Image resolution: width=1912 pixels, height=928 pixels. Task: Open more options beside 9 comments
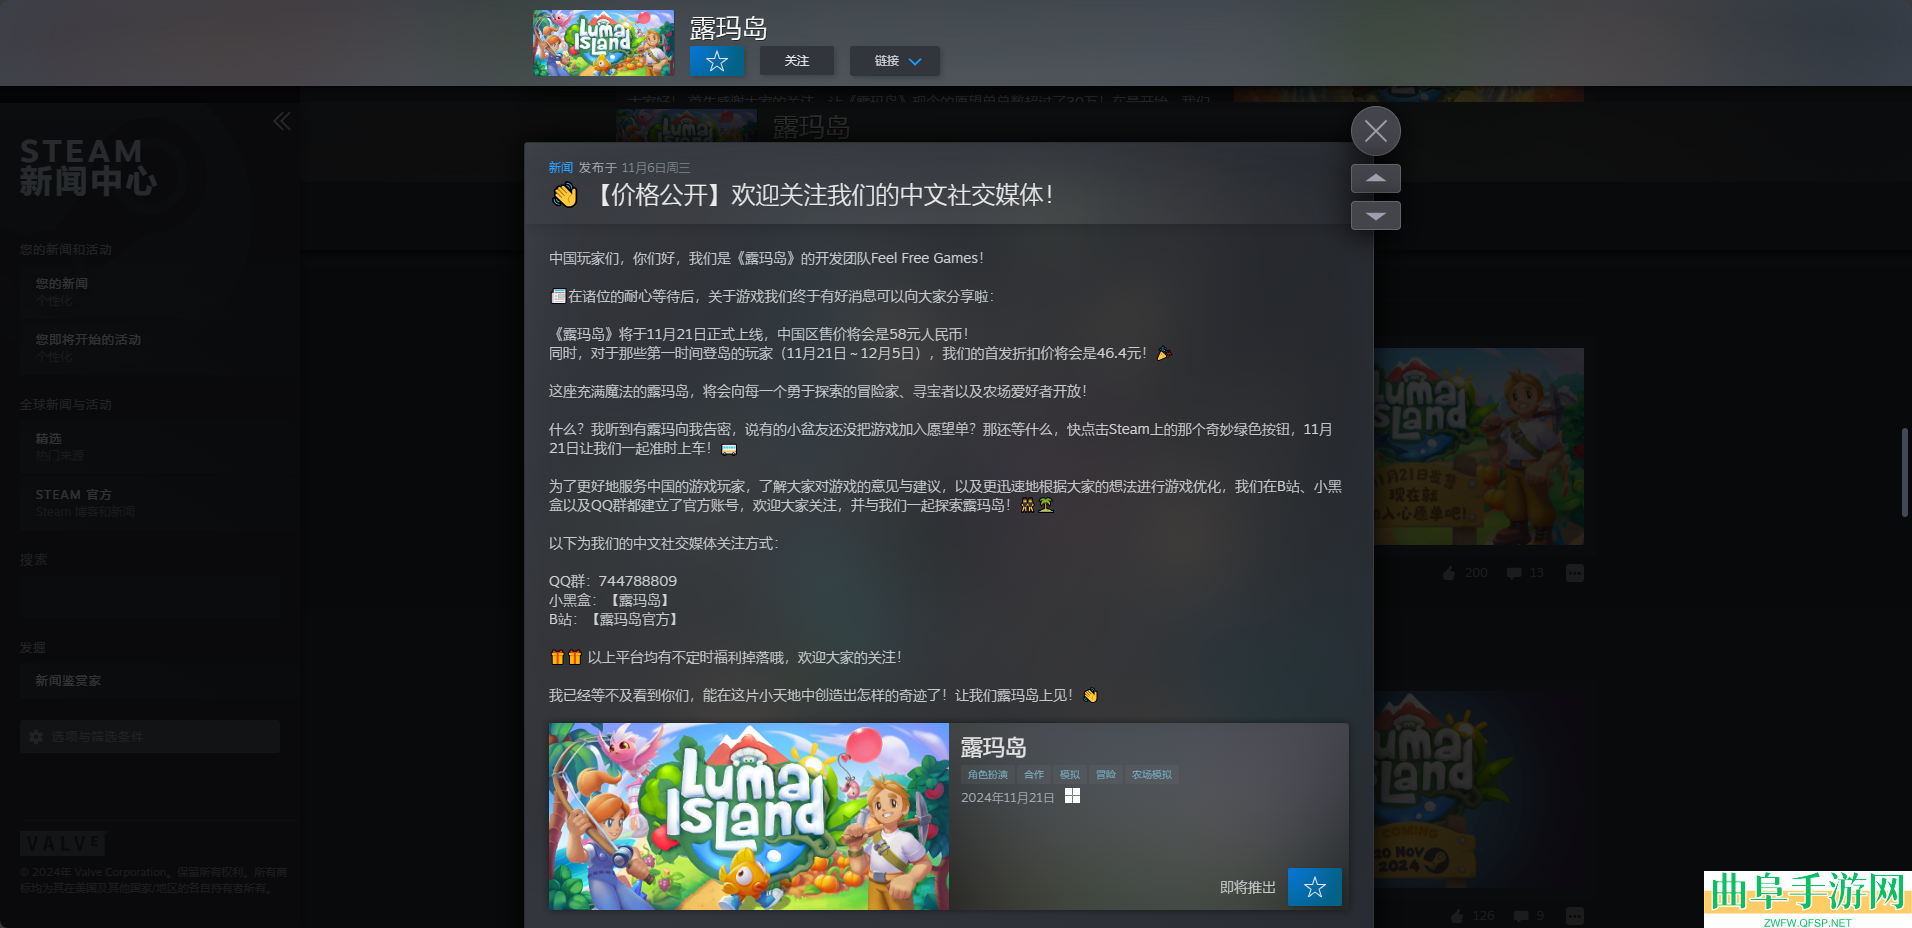[1575, 916]
